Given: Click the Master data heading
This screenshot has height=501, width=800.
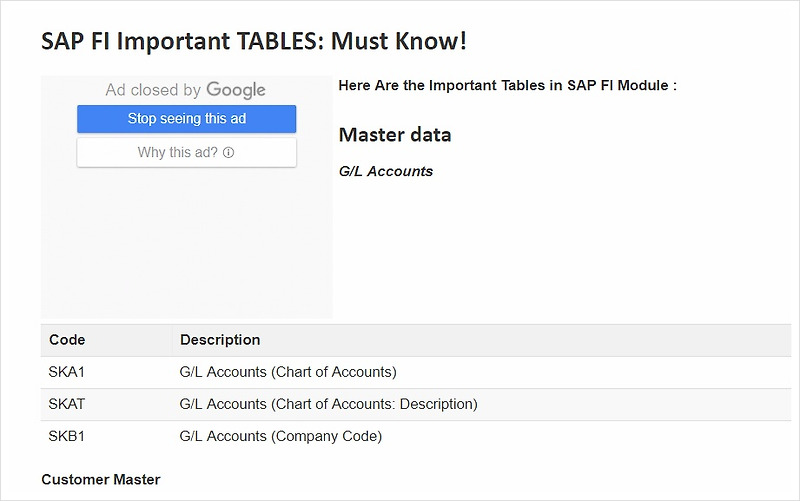Looking at the screenshot, I should pyautogui.click(x=395, y=135).
